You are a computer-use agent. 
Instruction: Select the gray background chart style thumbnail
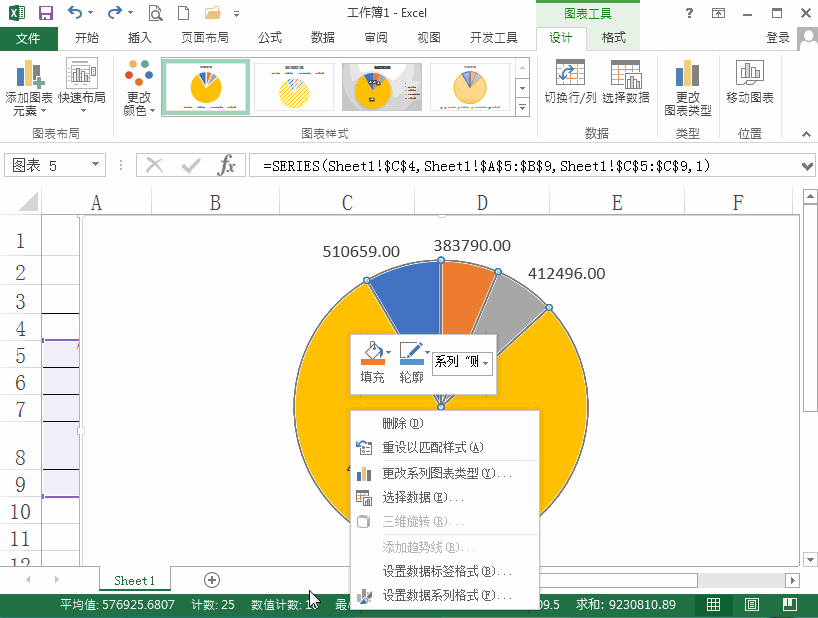tap(382, 87)
